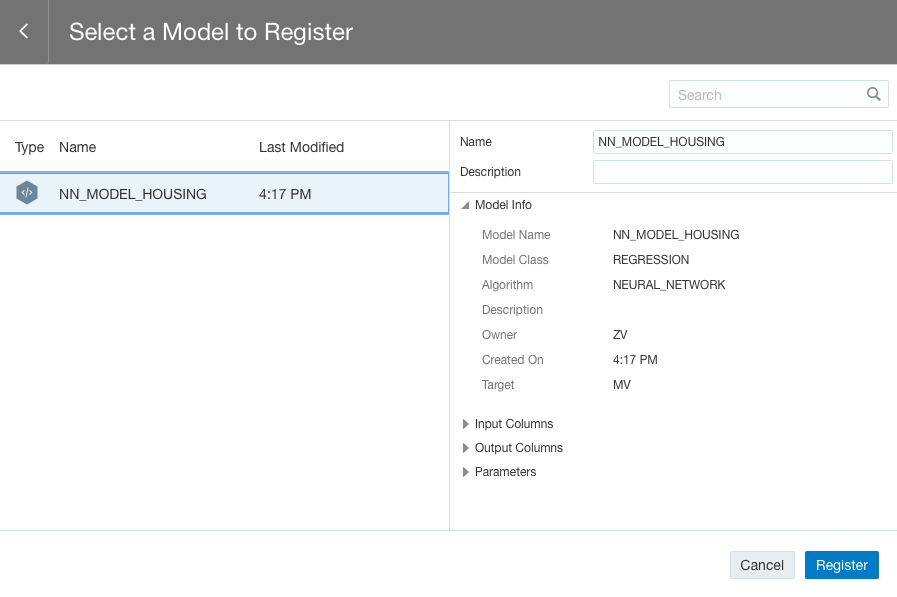Click the model type icon in the list row

pyautogui.click(x=27, y=193)
